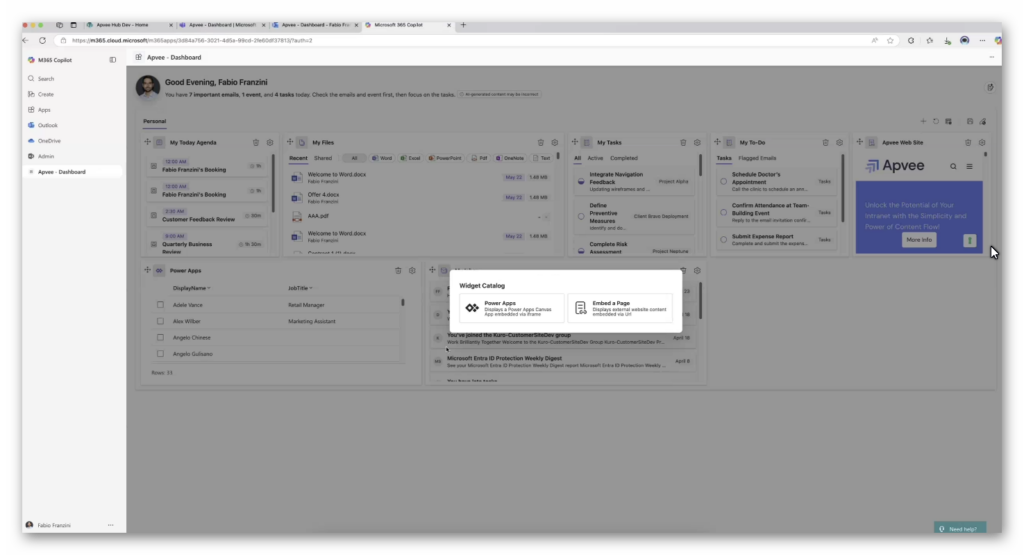Open My To-Do widget settings gear
Viewport: 1024px width, 555px height.
coord(839,142)
